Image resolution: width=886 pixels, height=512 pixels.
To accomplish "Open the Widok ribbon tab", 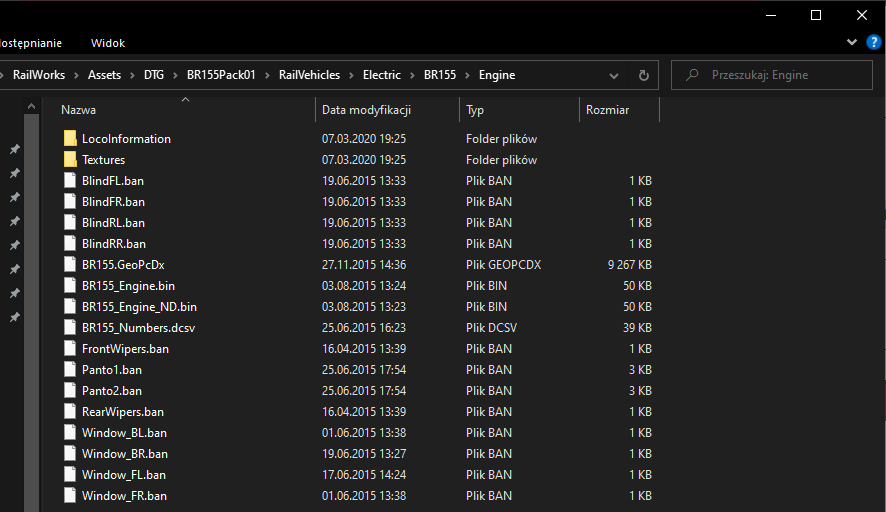I will click(x=108, y=43).
